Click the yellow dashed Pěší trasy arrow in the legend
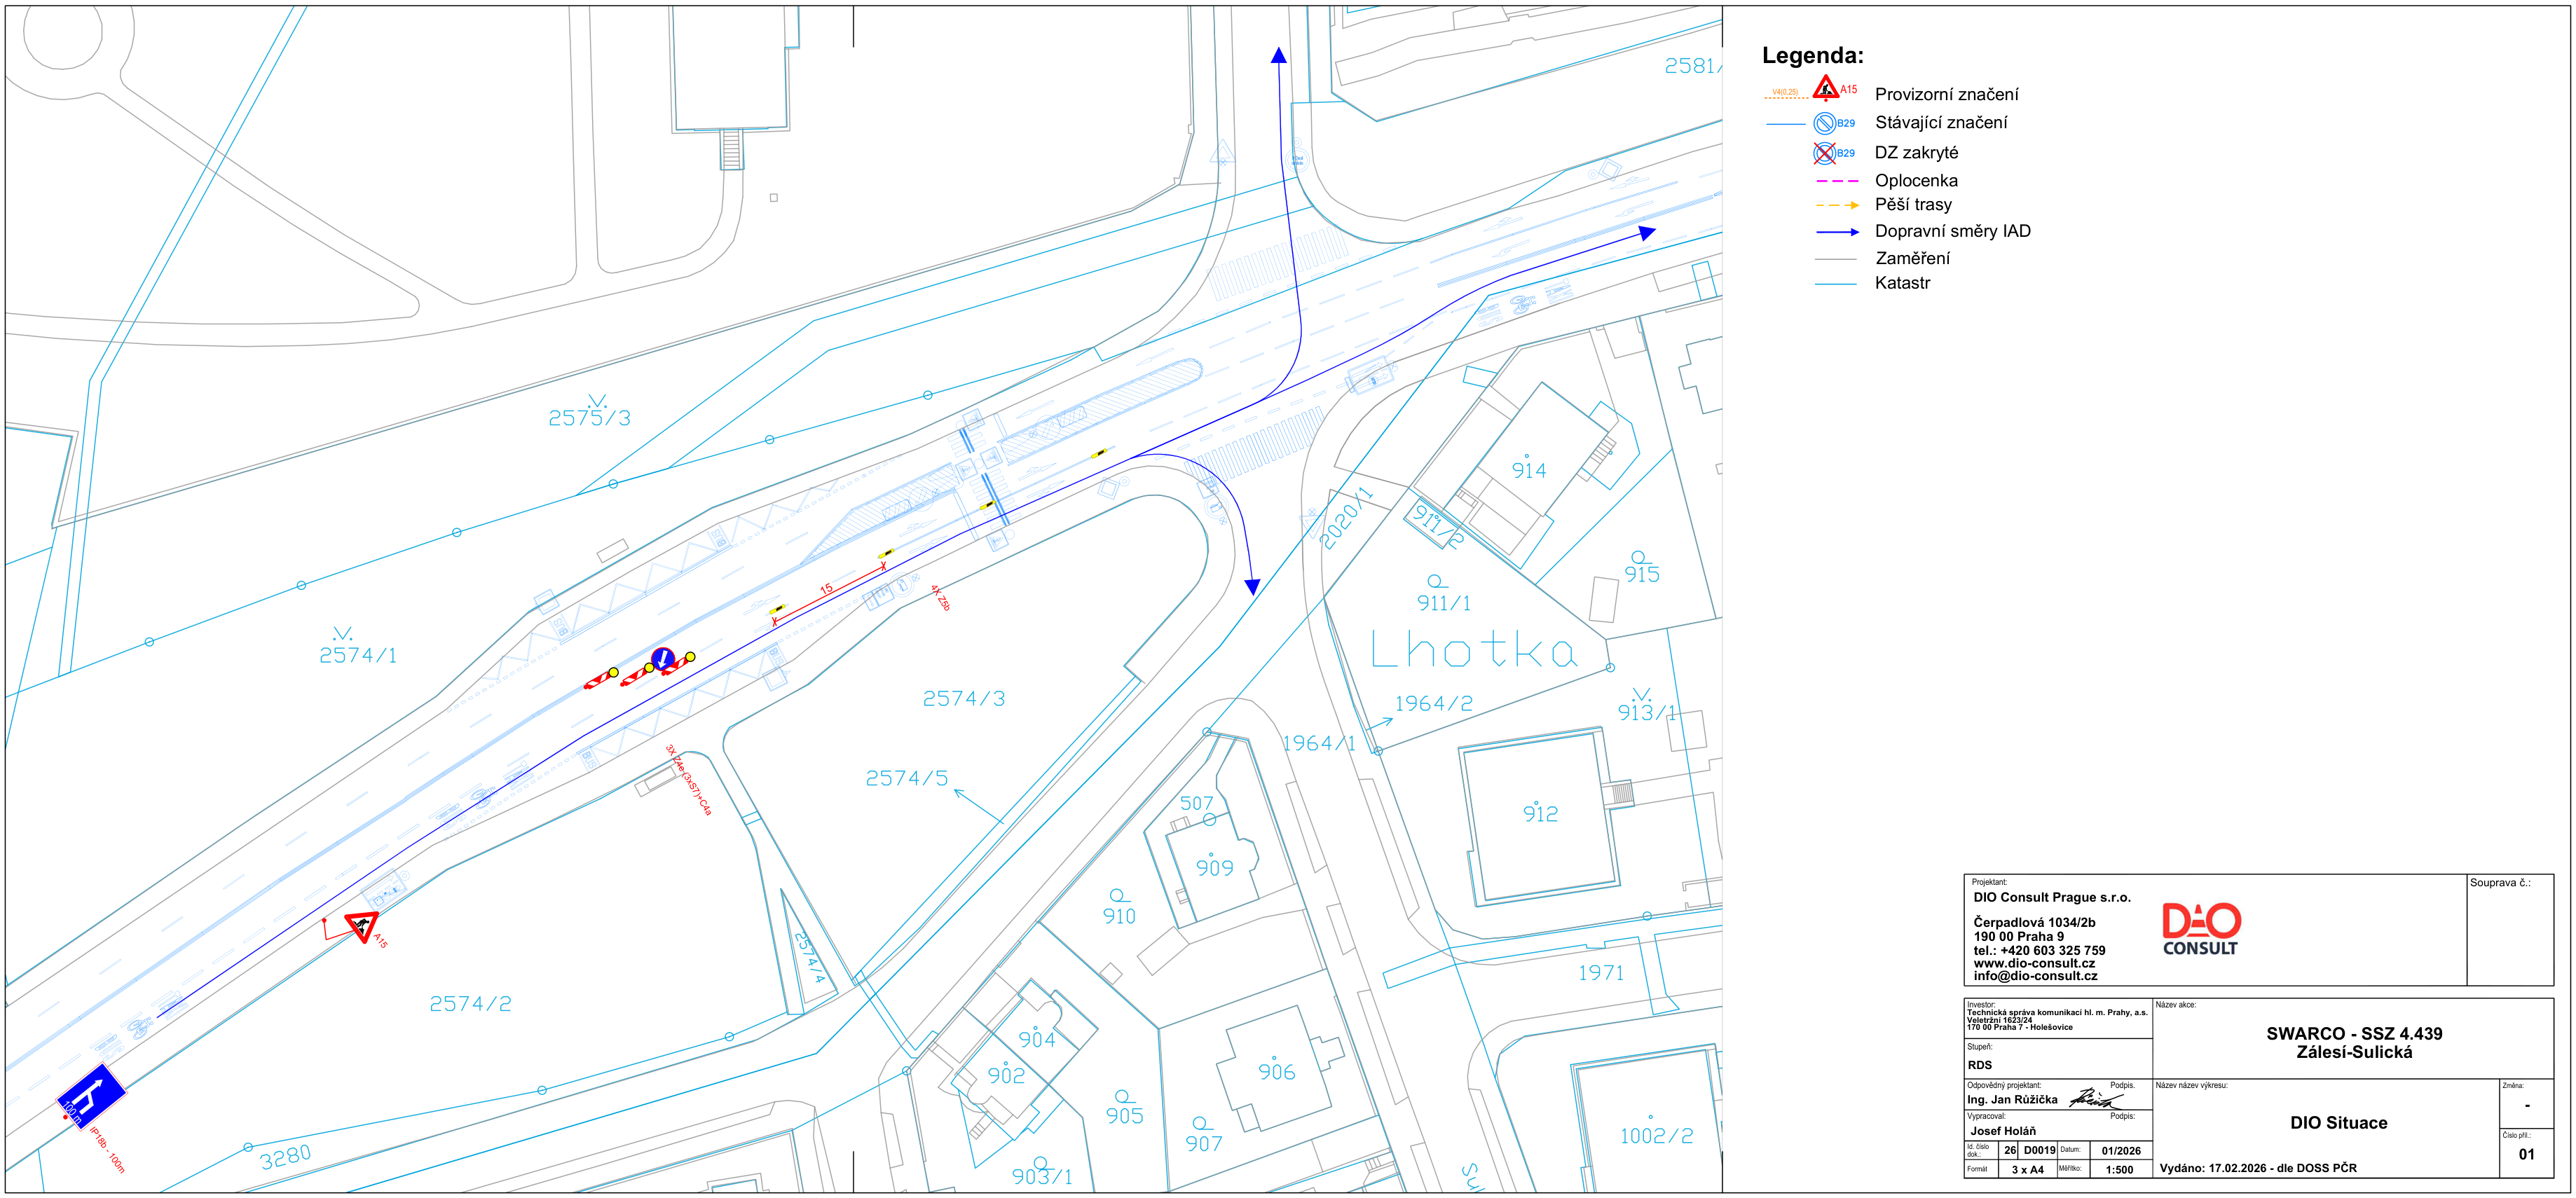This screenshot has height=1198, width=2576. (1837, 205)
